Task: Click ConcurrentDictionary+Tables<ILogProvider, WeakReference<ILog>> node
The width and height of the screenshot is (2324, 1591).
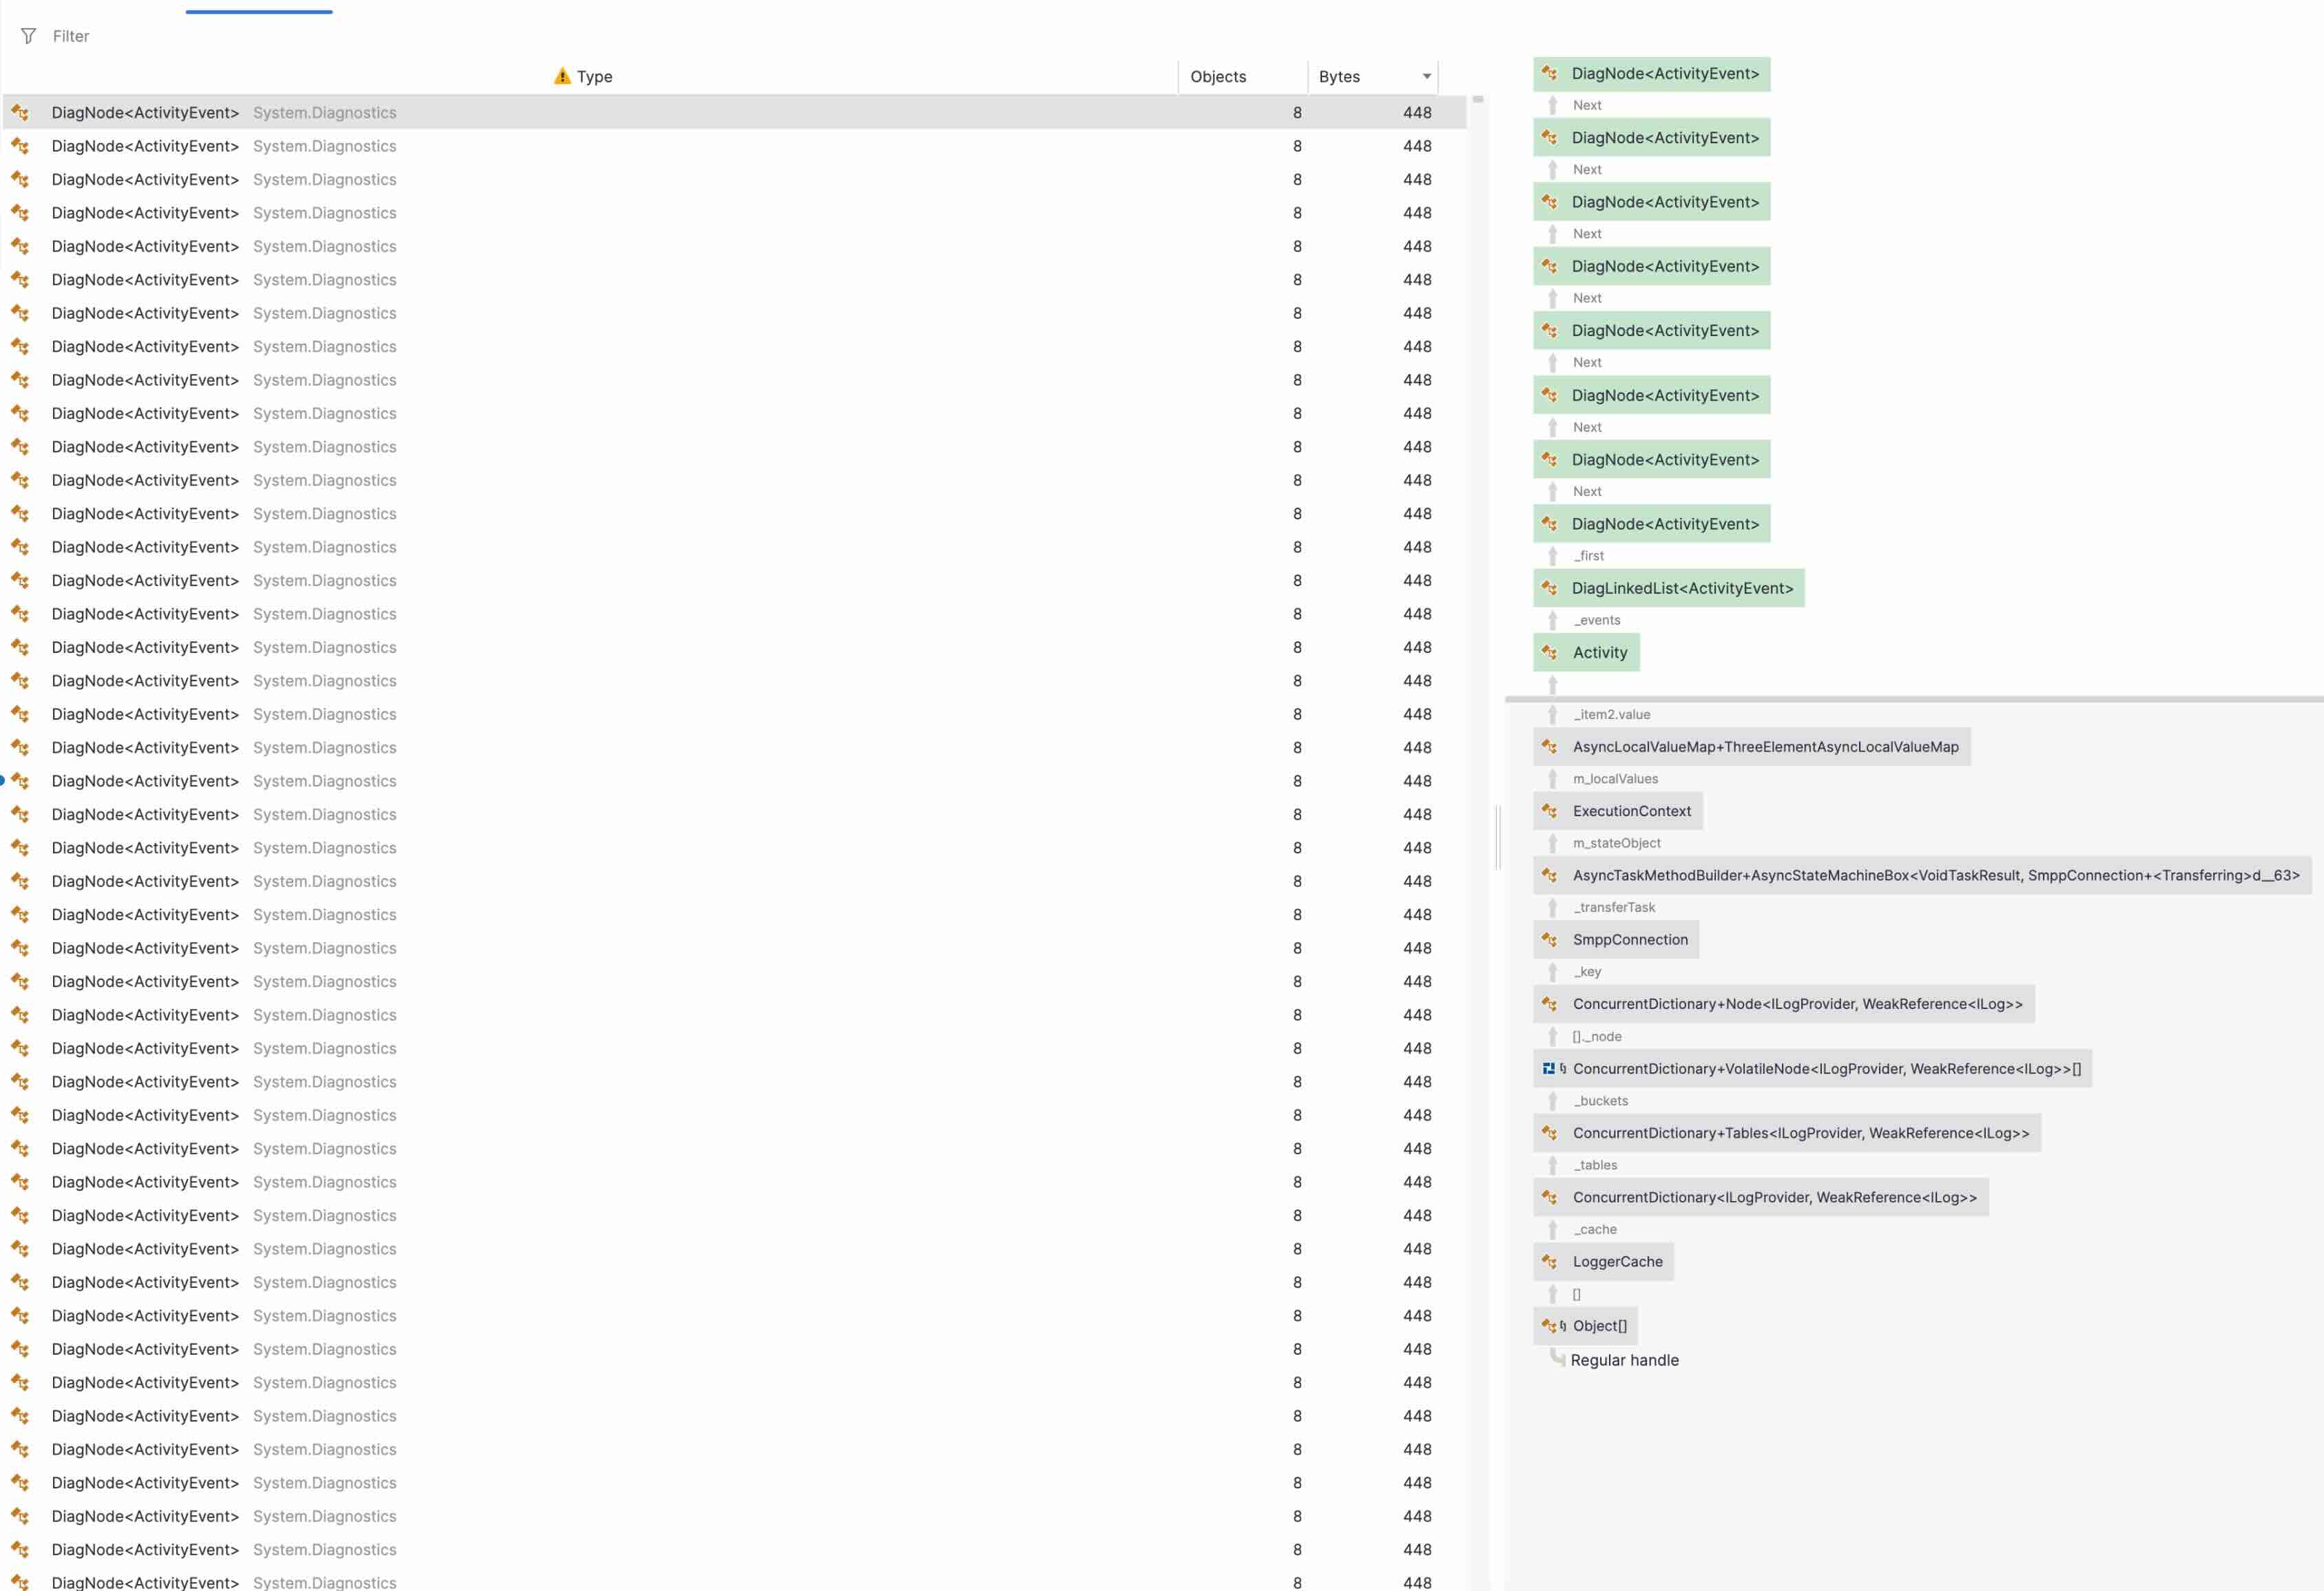Action: (1799, 1133)
